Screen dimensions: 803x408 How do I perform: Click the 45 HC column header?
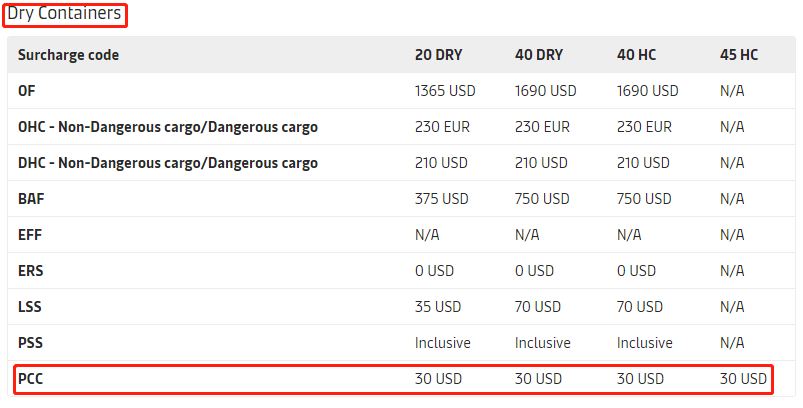[739, 55]
